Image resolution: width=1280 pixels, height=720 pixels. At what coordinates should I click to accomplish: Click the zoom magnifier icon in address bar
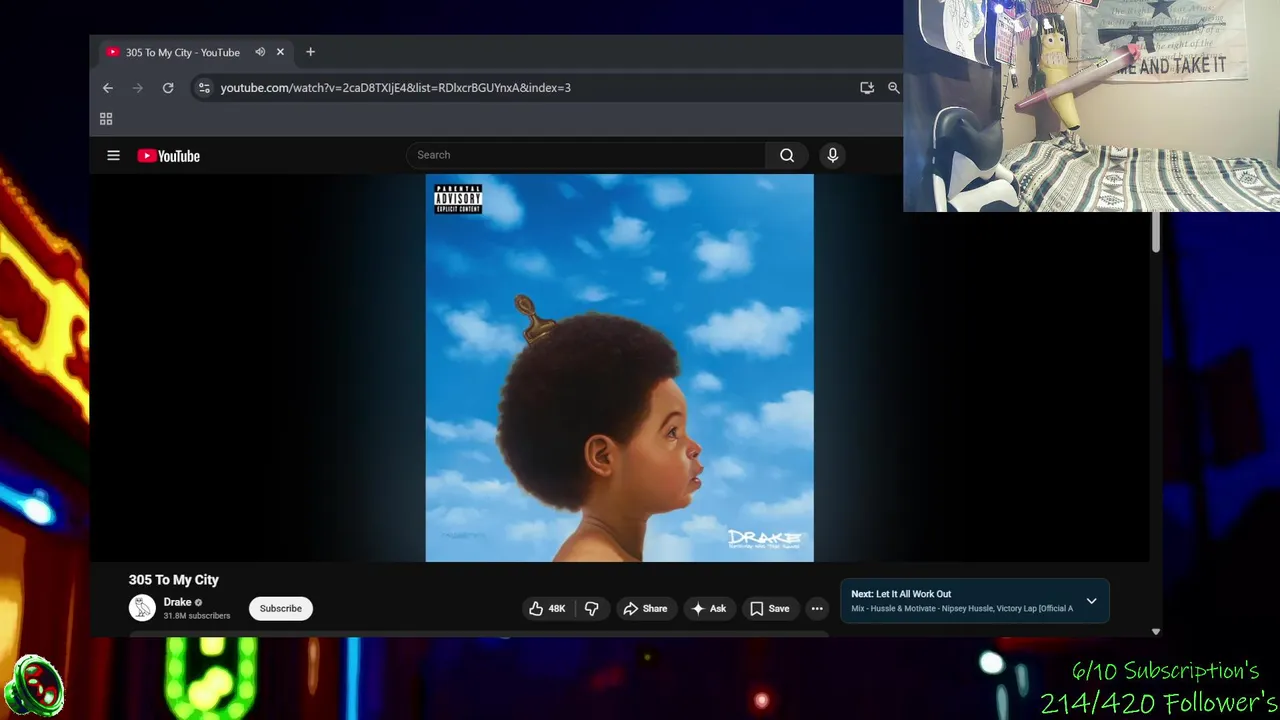click(894, 88)
